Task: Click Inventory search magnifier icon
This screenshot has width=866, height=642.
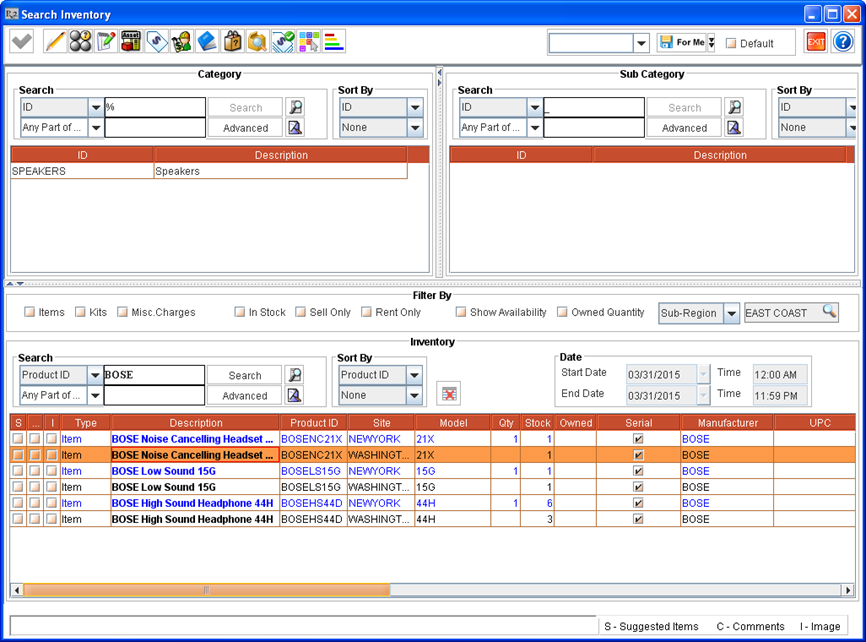Action: click(295, 375)
